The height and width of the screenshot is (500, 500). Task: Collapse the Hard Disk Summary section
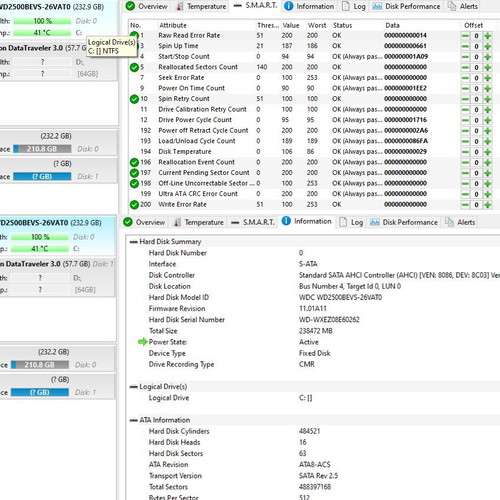133,242
